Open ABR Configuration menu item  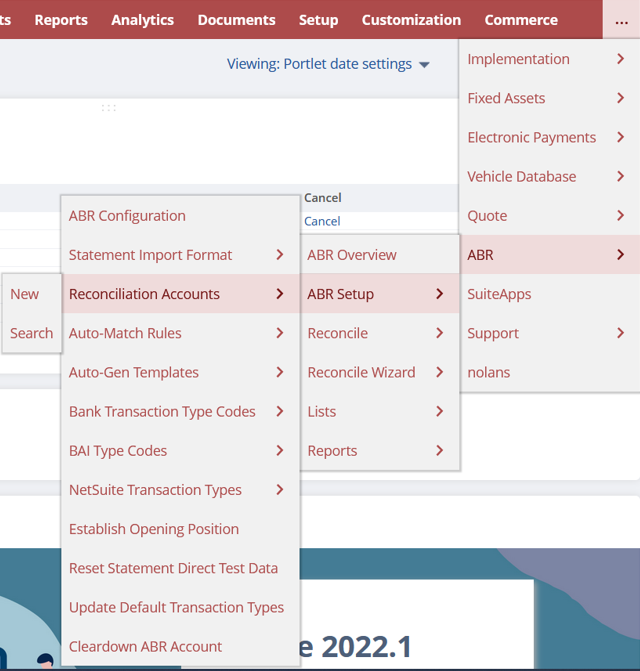(127, 216)
